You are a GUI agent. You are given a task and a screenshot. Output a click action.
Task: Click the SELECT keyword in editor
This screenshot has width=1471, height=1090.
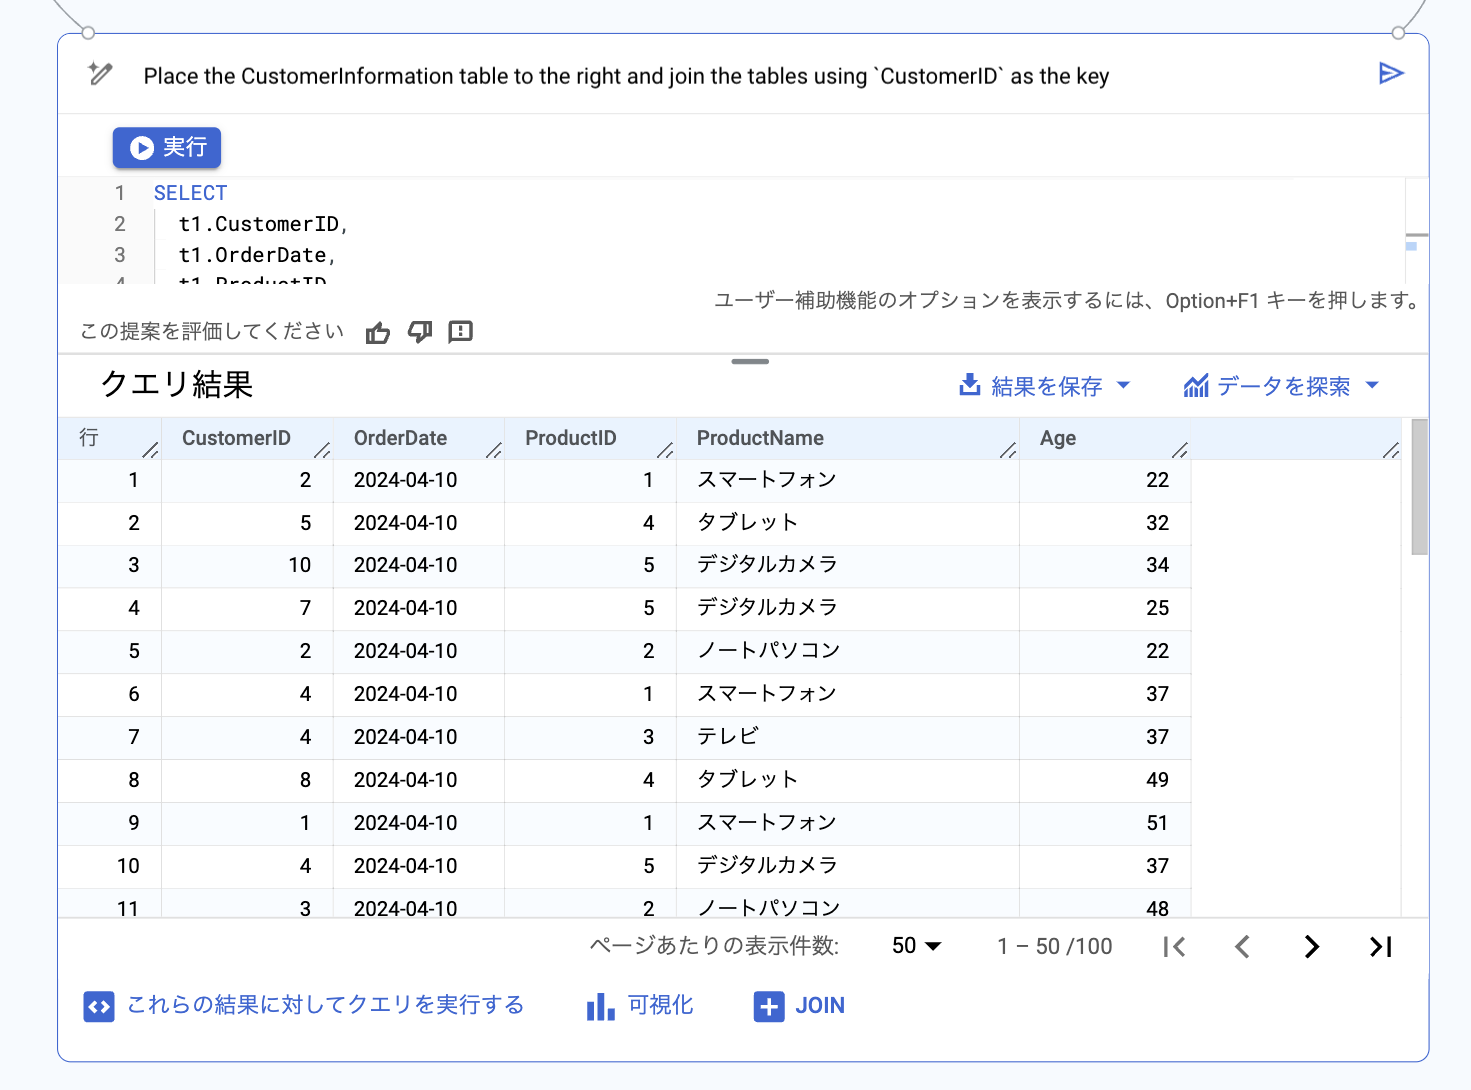(190, 193)
